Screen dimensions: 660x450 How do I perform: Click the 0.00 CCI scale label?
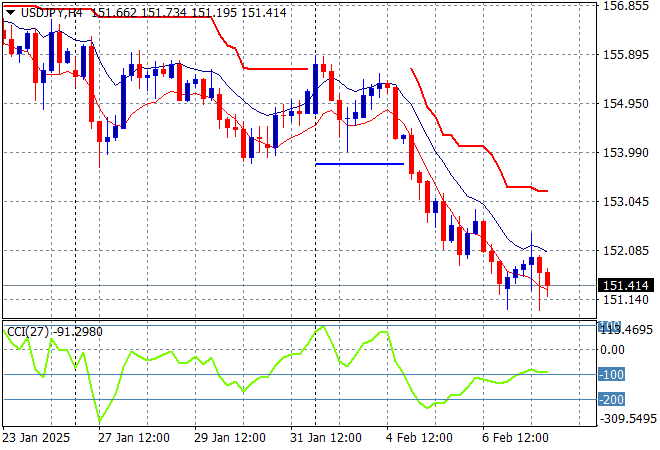(612, 349)
